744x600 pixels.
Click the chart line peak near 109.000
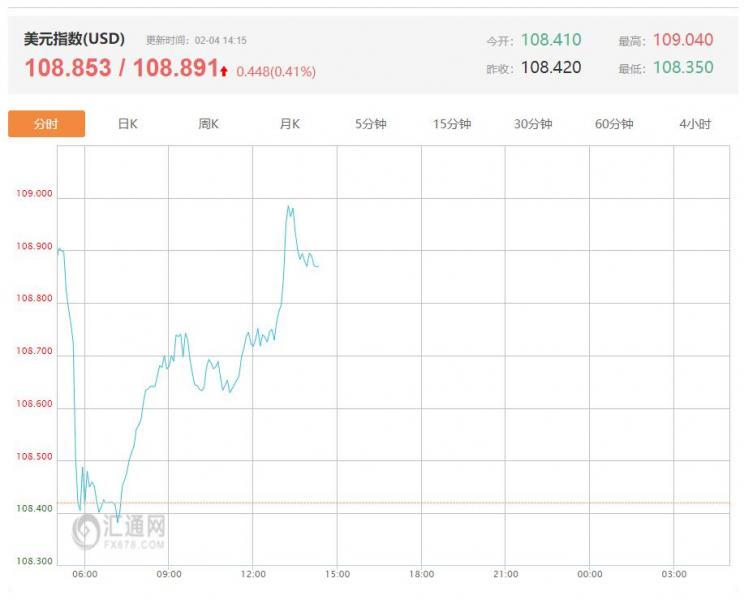tap(288, 207)
